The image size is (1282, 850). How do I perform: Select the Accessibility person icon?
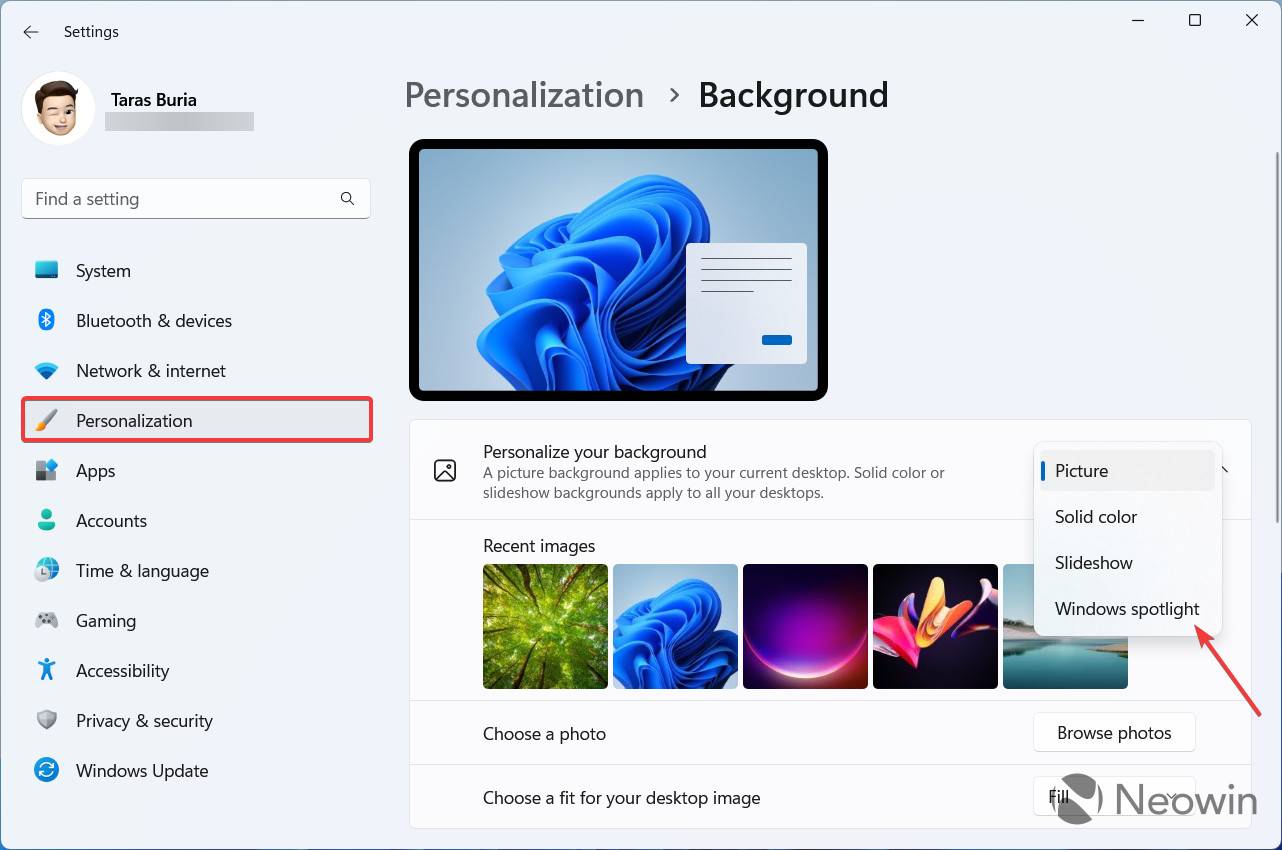pyautogui.click(x=46, y=670)
